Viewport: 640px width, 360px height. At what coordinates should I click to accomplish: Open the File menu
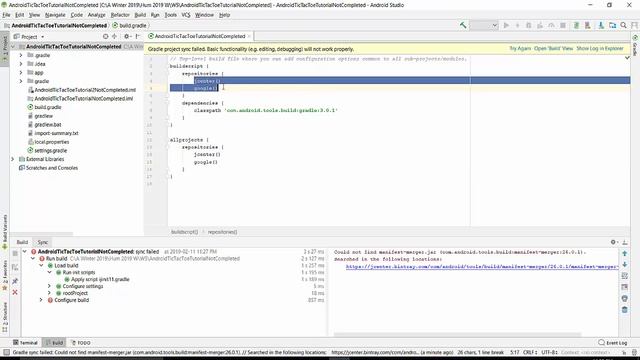click(6, 15)
